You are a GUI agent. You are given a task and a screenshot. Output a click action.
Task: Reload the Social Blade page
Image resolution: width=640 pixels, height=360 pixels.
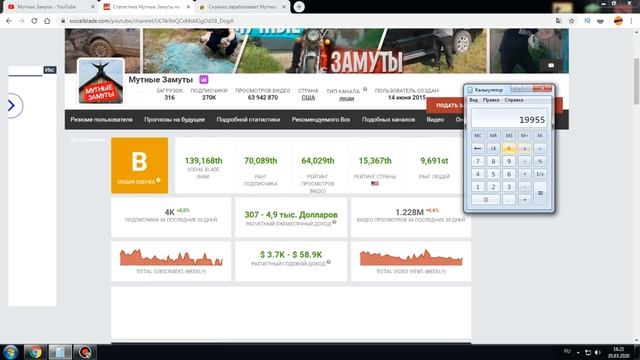click(x=34, y=21)
